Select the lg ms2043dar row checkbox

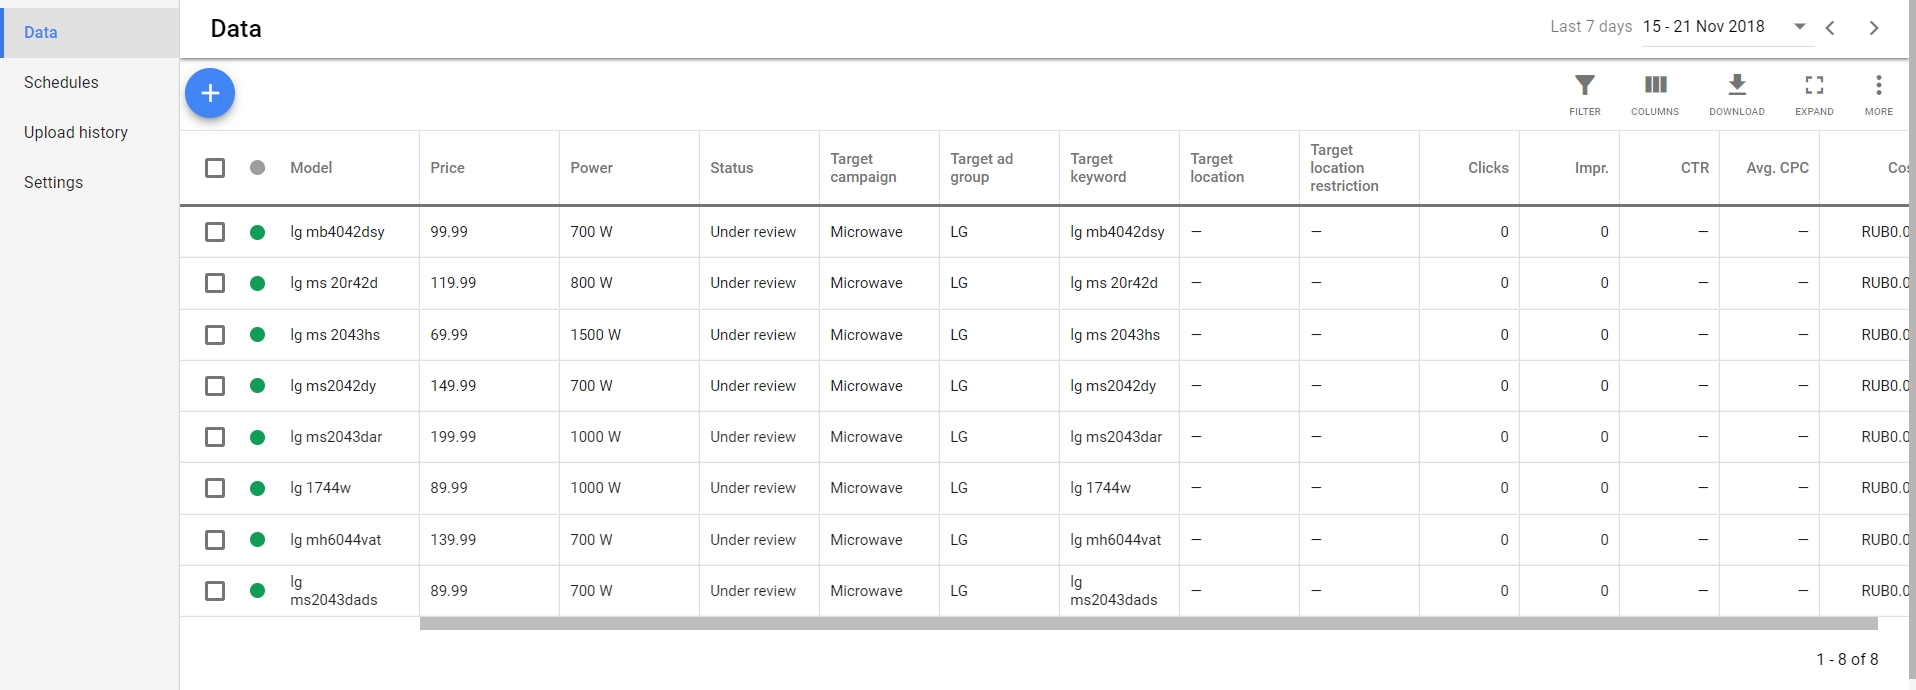coord(215,437)
